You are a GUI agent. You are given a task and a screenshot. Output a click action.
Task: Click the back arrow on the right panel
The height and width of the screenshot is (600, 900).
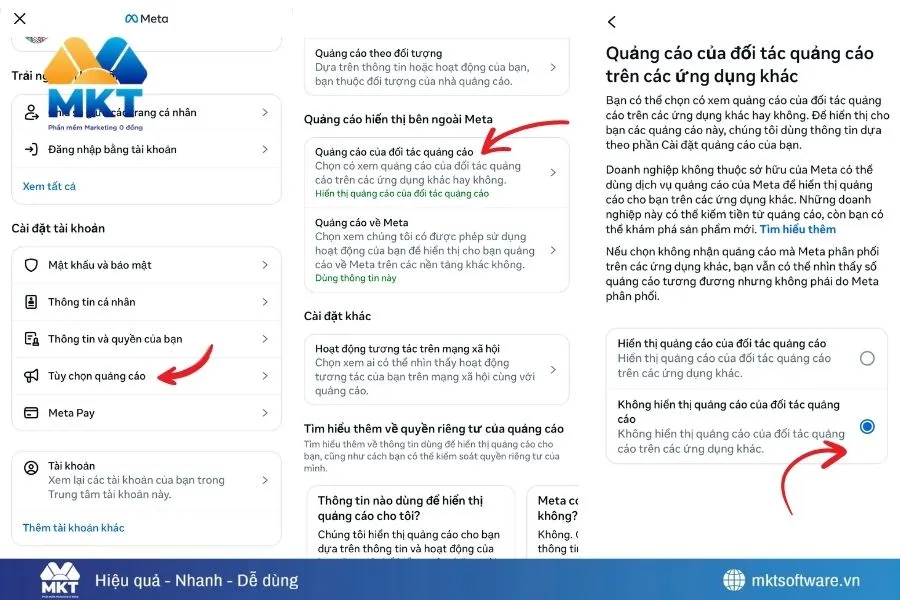click(612, 21)
